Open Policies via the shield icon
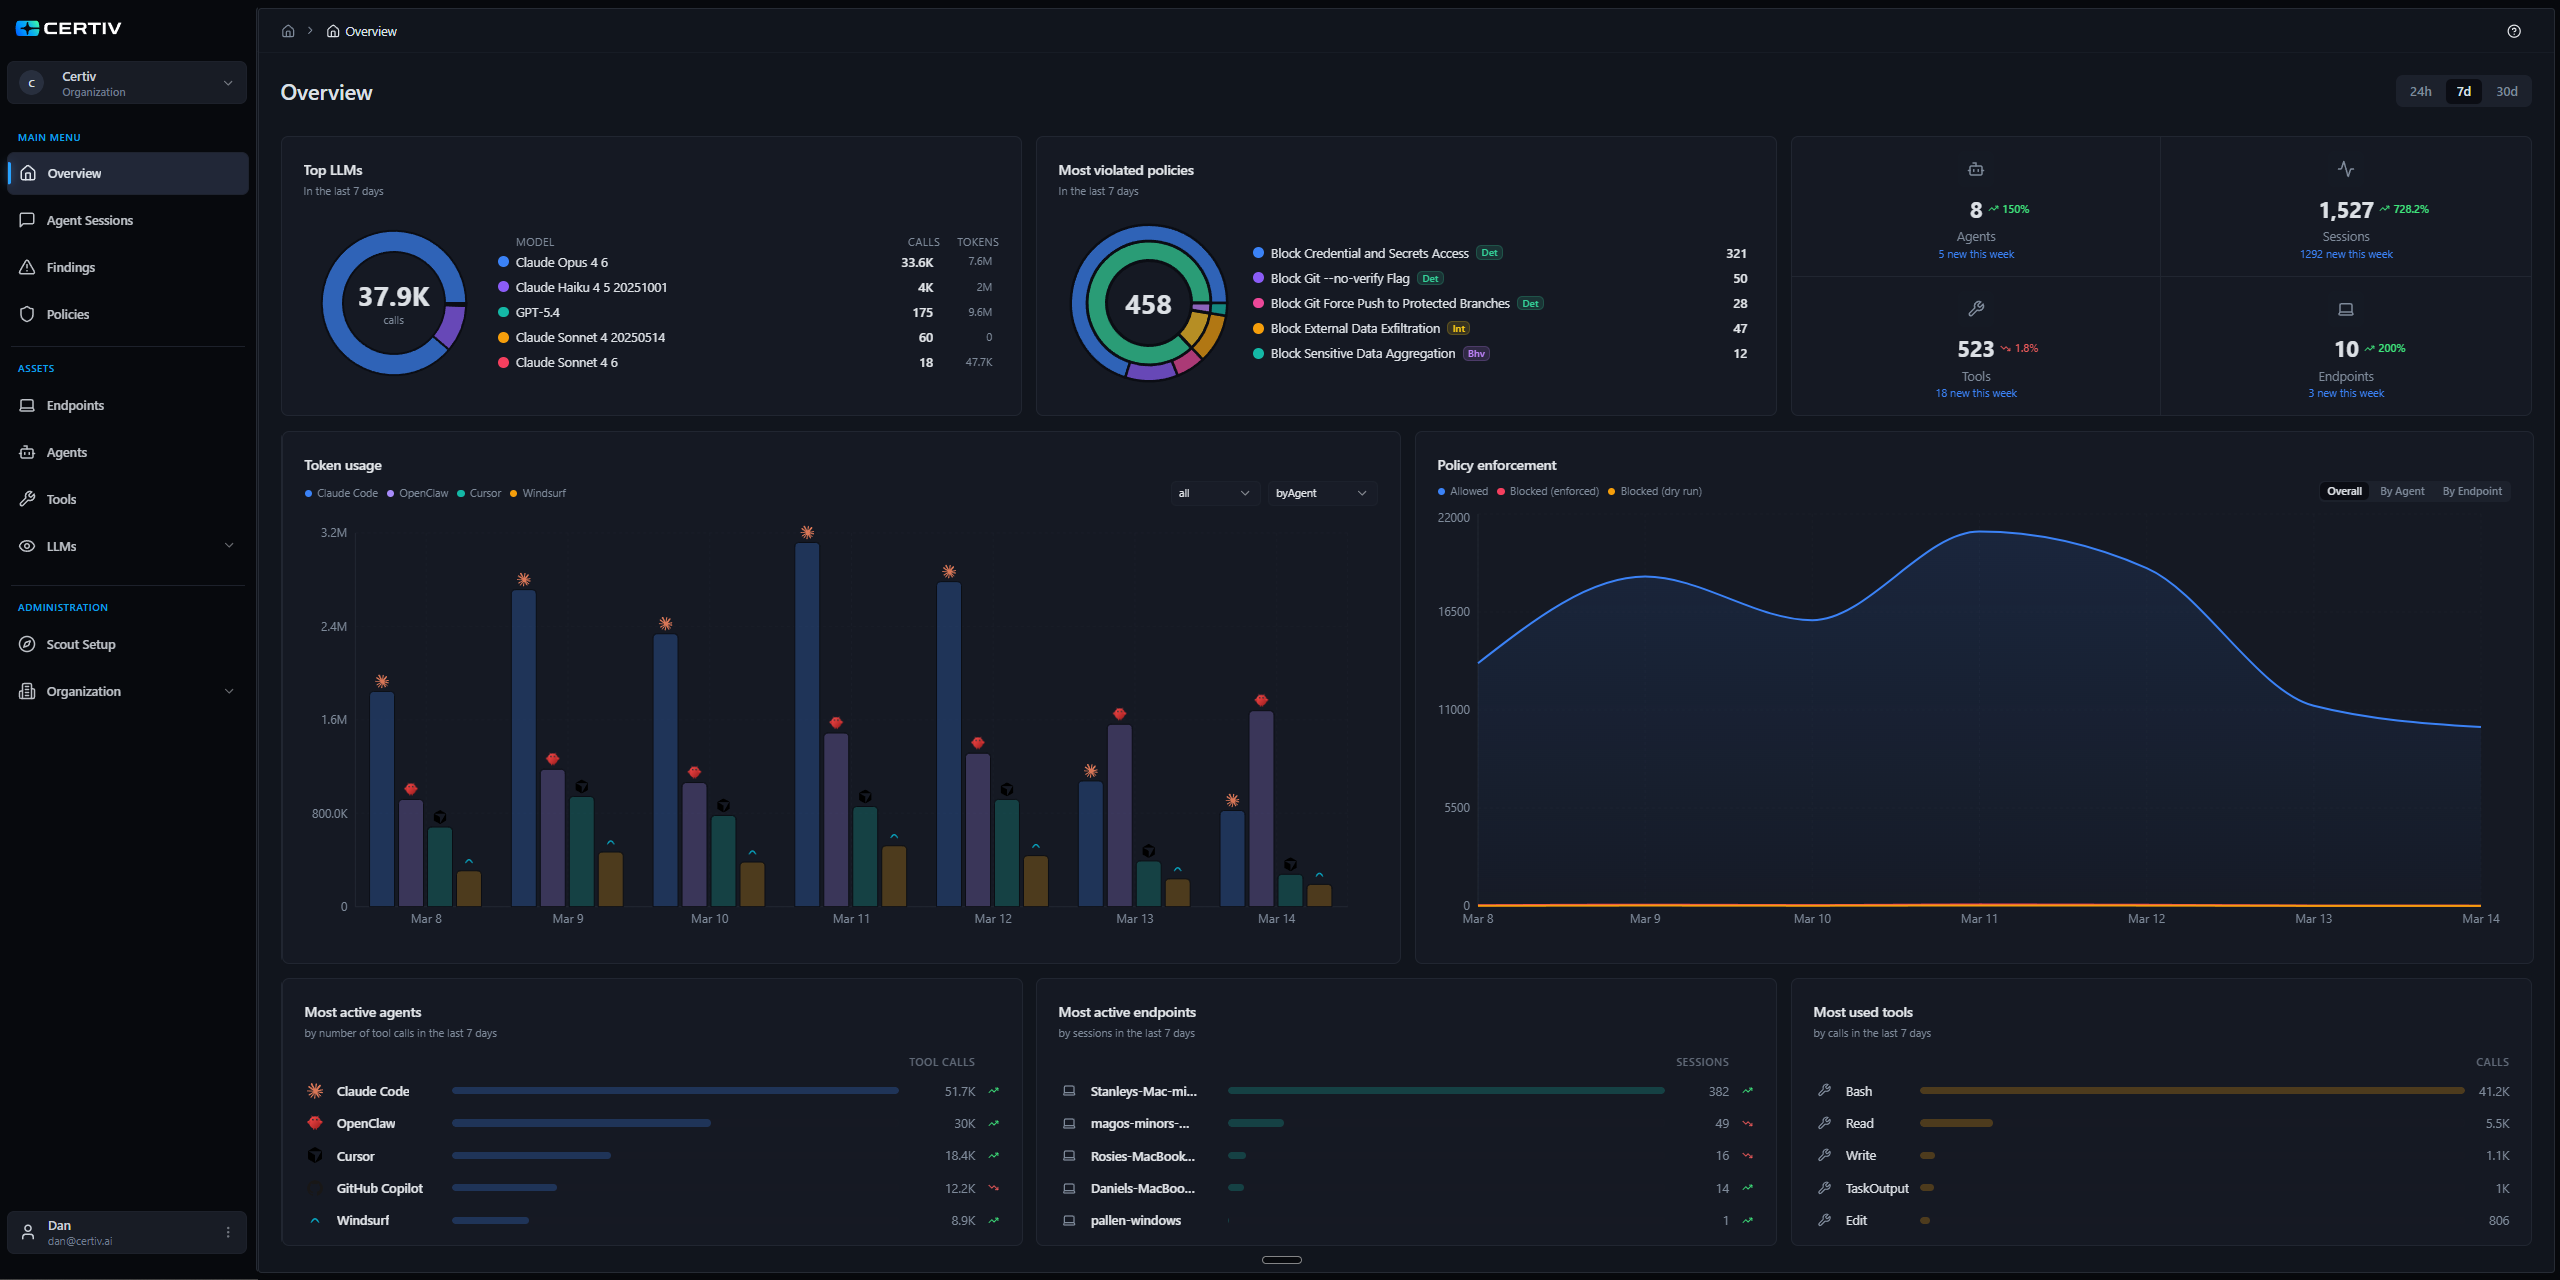The image size is (2560, 1280). [x=27, y=313]
